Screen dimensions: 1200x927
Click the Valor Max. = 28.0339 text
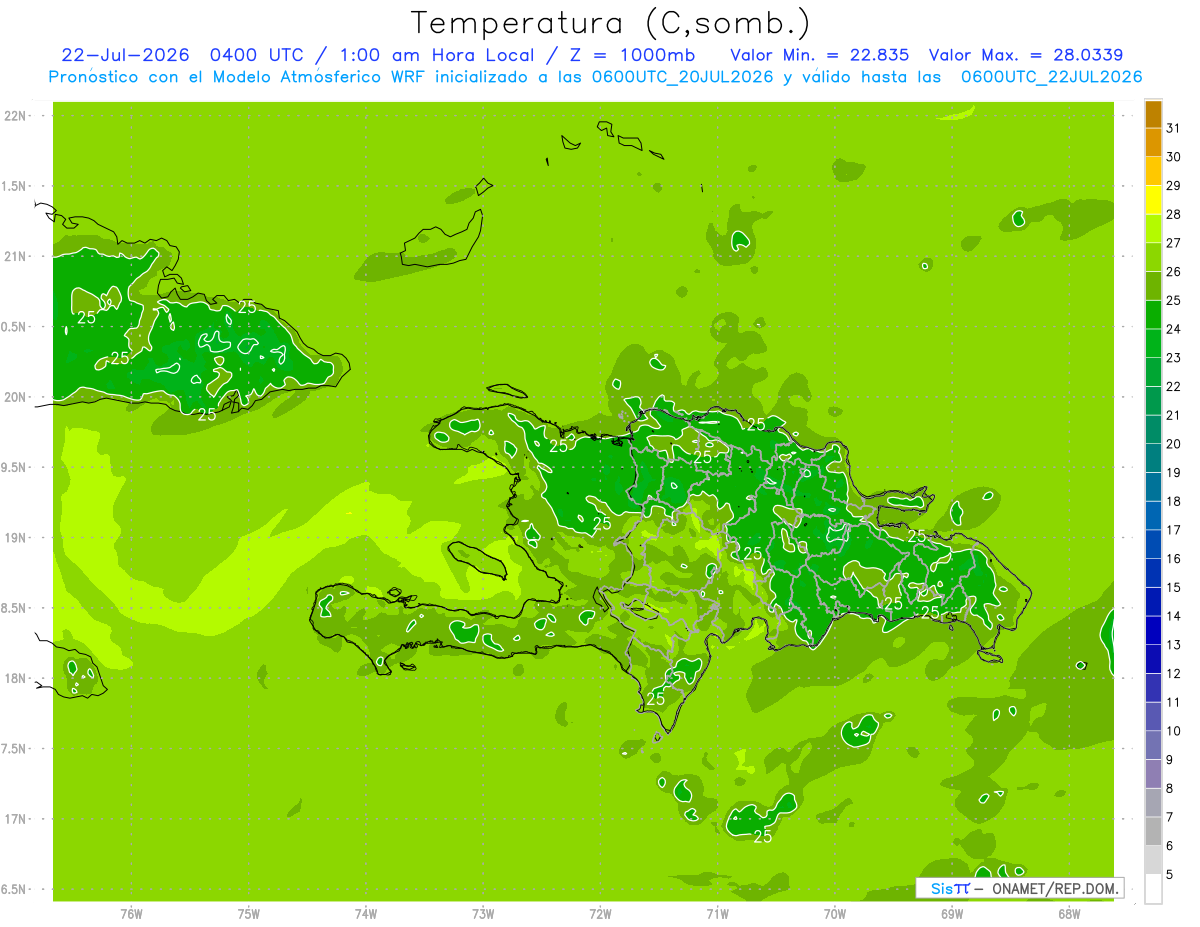pos(1035,55)
